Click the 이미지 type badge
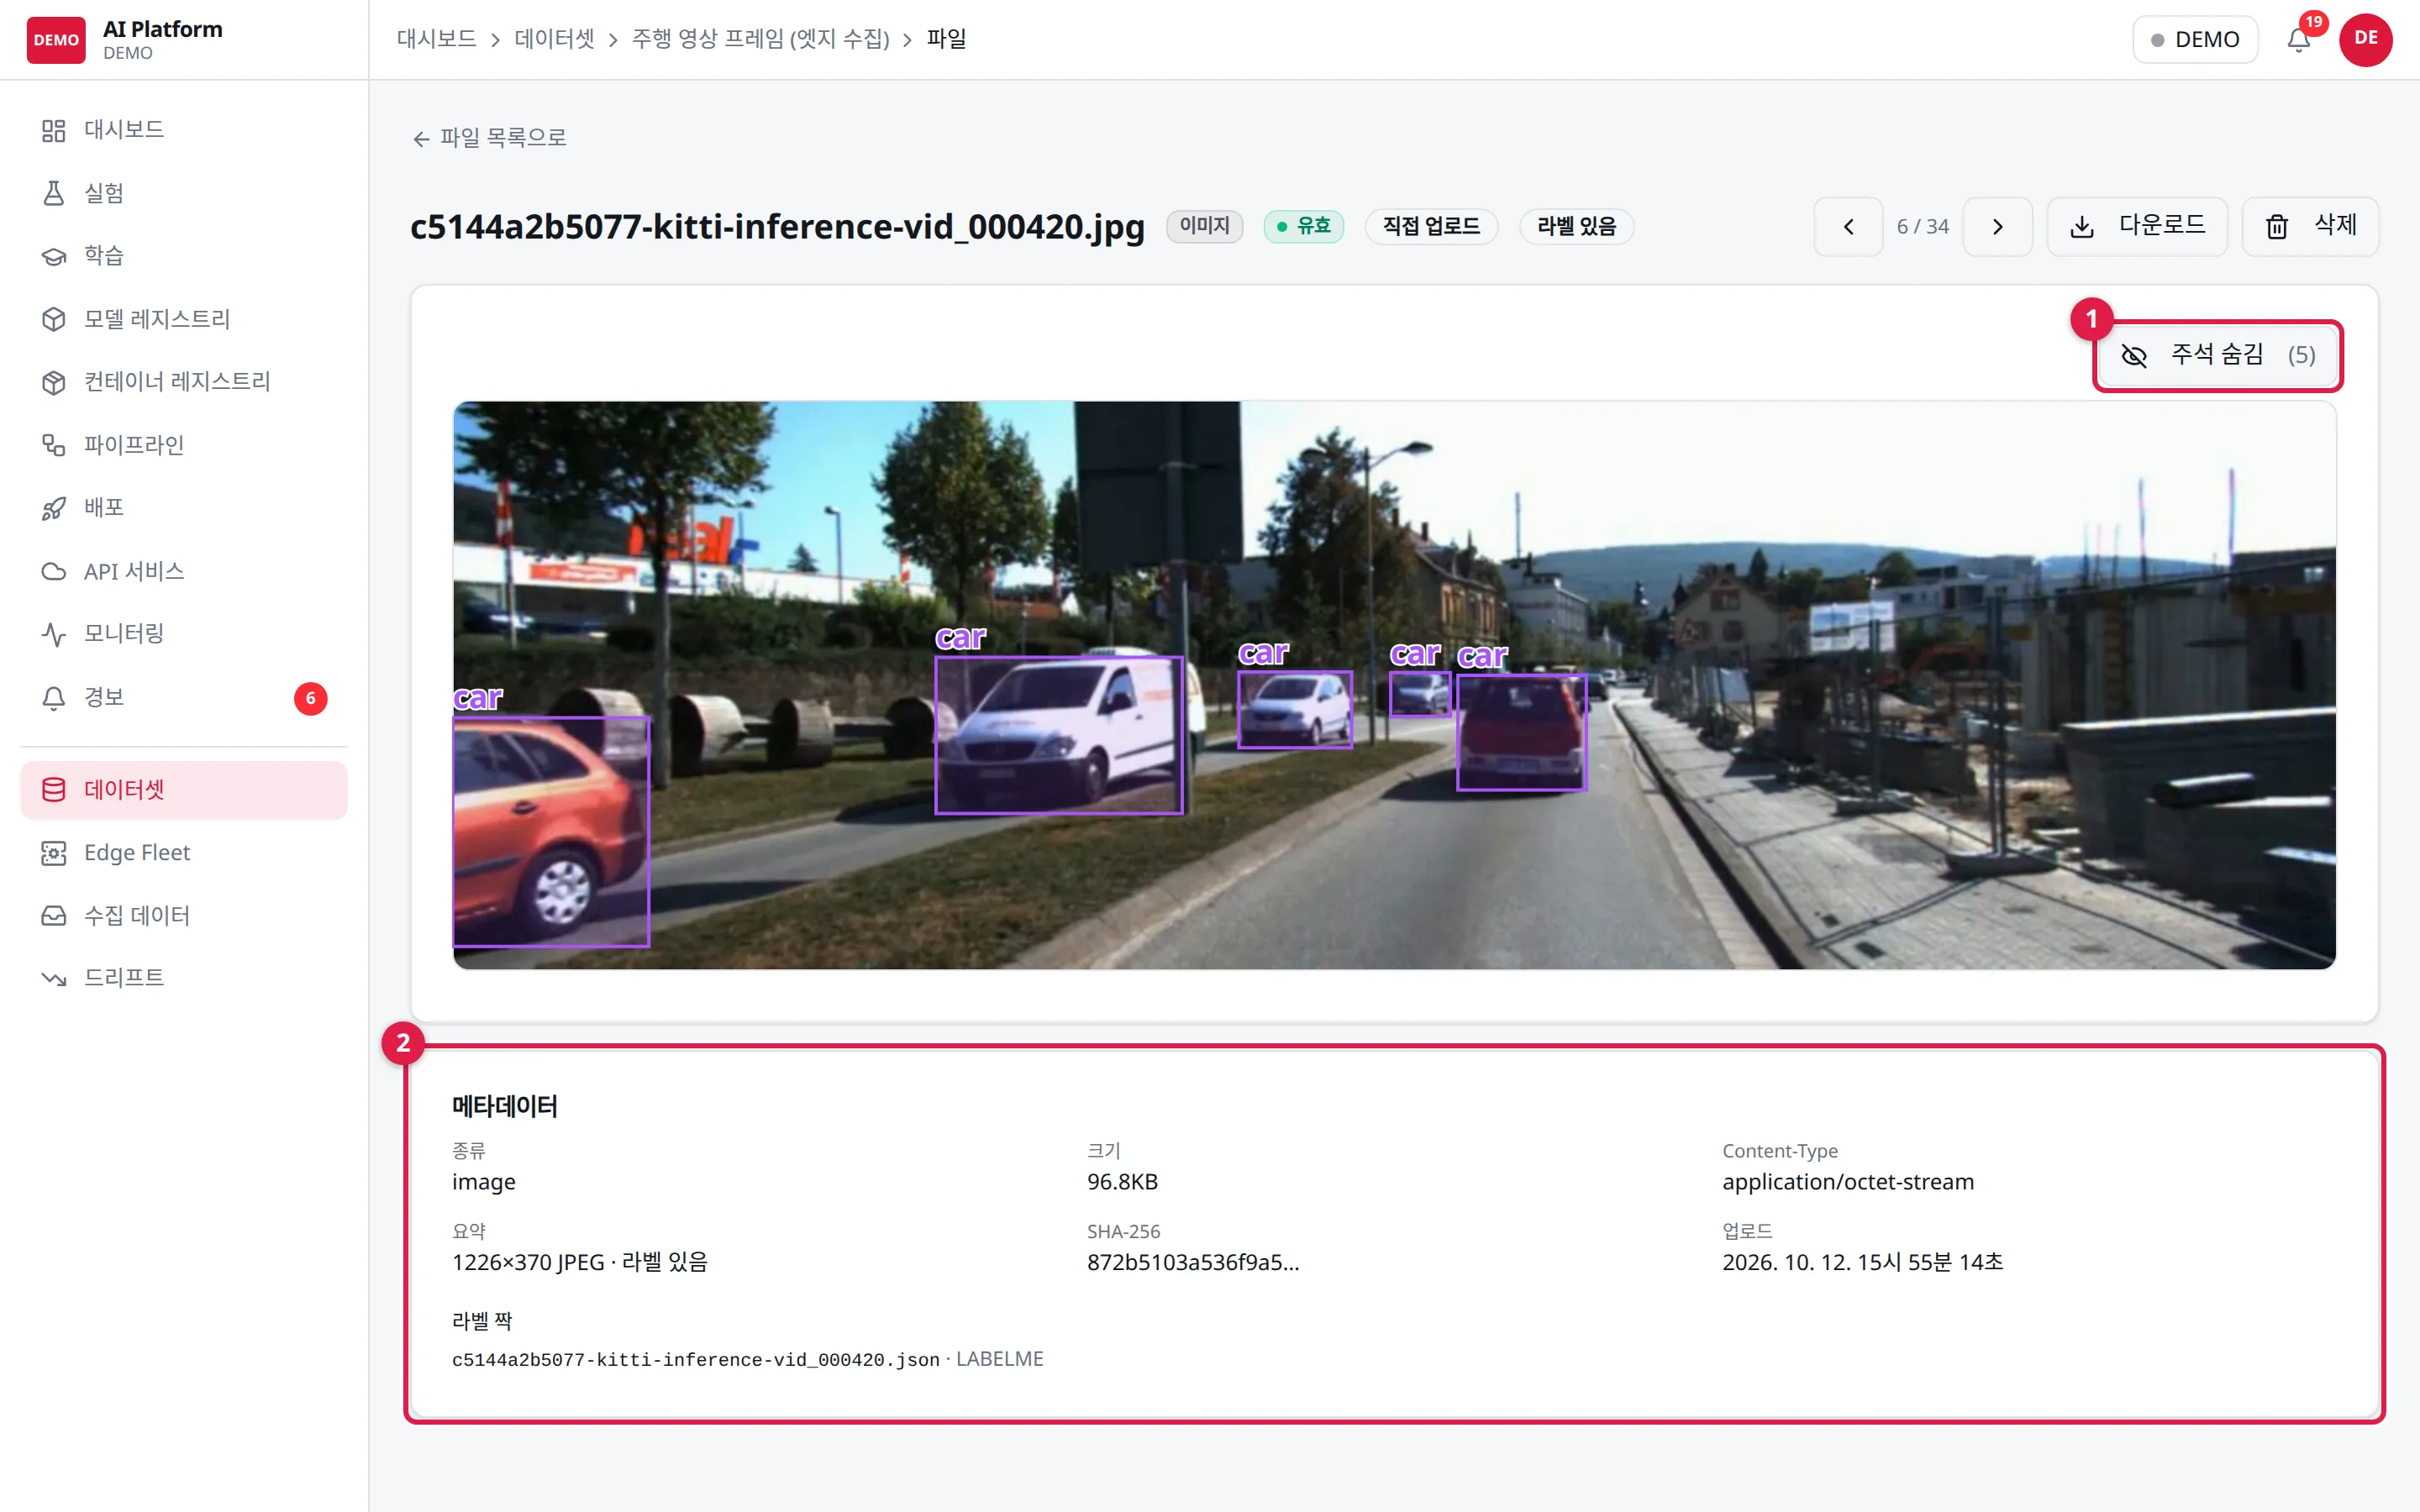 (1204, 227)
